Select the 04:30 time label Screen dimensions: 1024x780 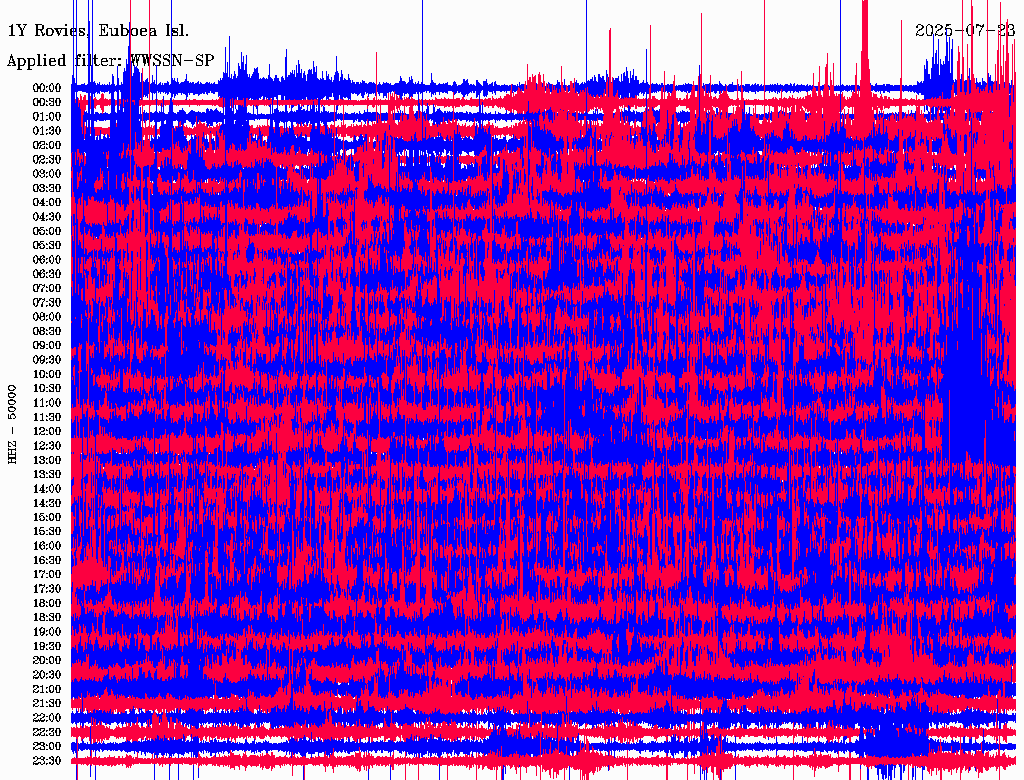point(47,217)
